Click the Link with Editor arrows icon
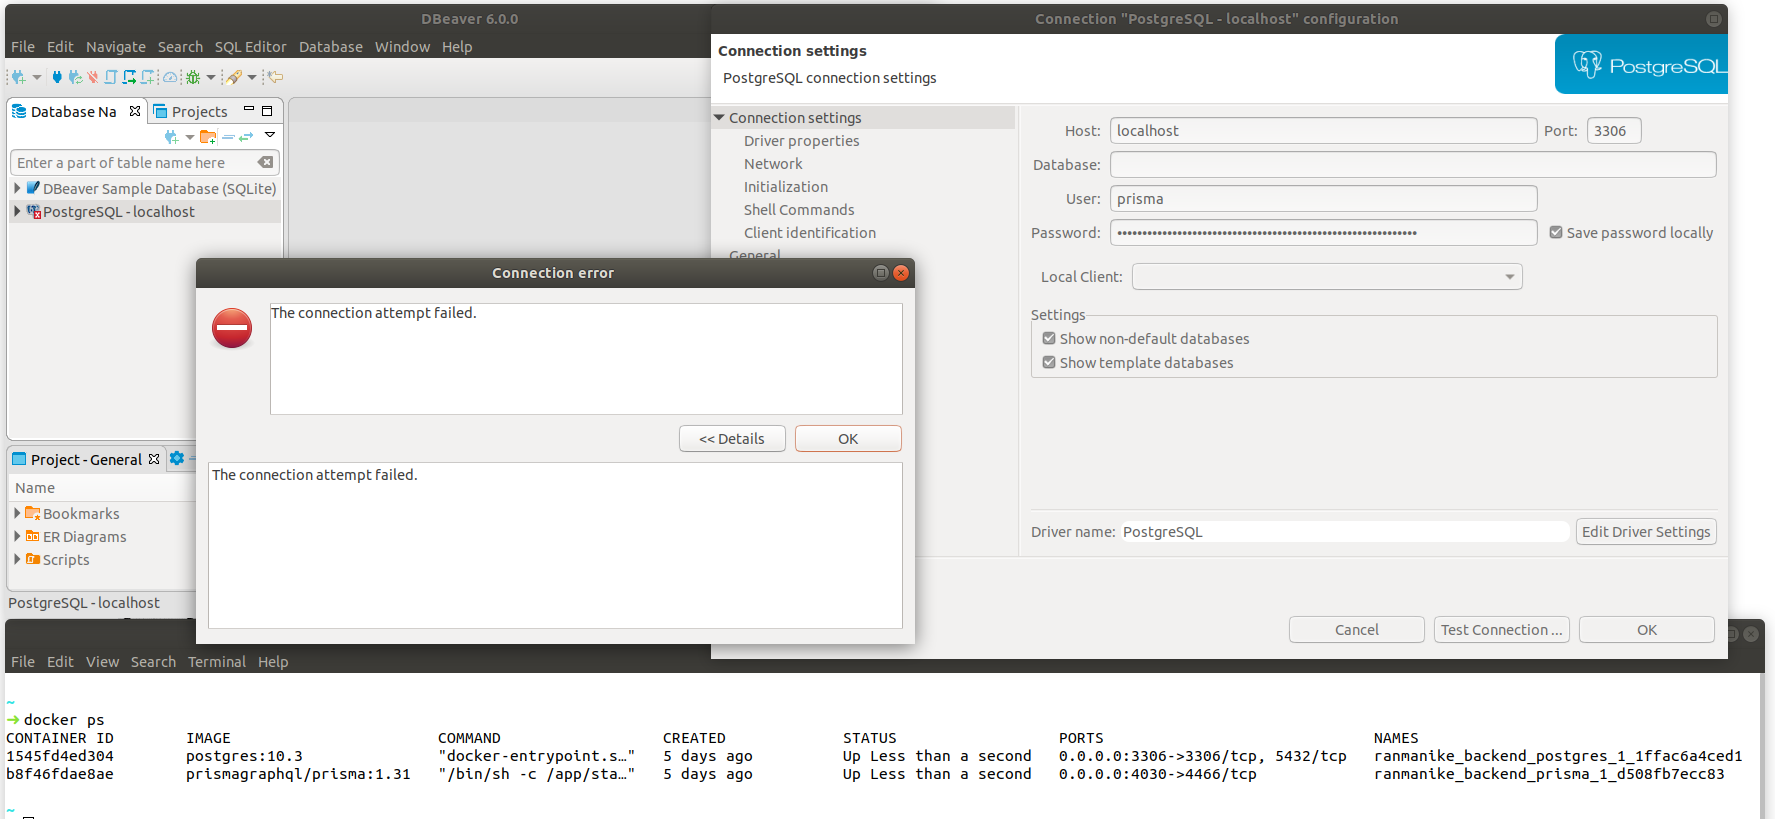The image size is (1775, 819). pyautogui.click(x=246, y=137)
